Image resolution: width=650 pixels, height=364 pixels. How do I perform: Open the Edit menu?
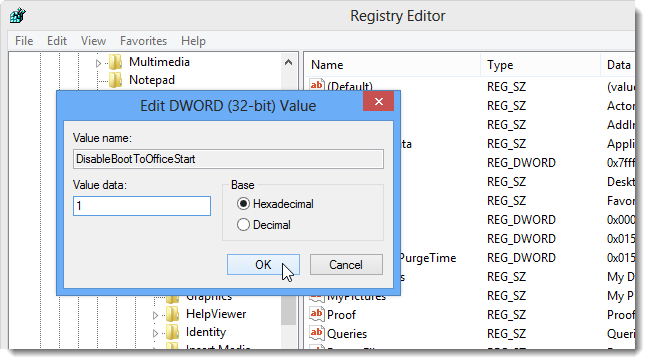point(57,41)
